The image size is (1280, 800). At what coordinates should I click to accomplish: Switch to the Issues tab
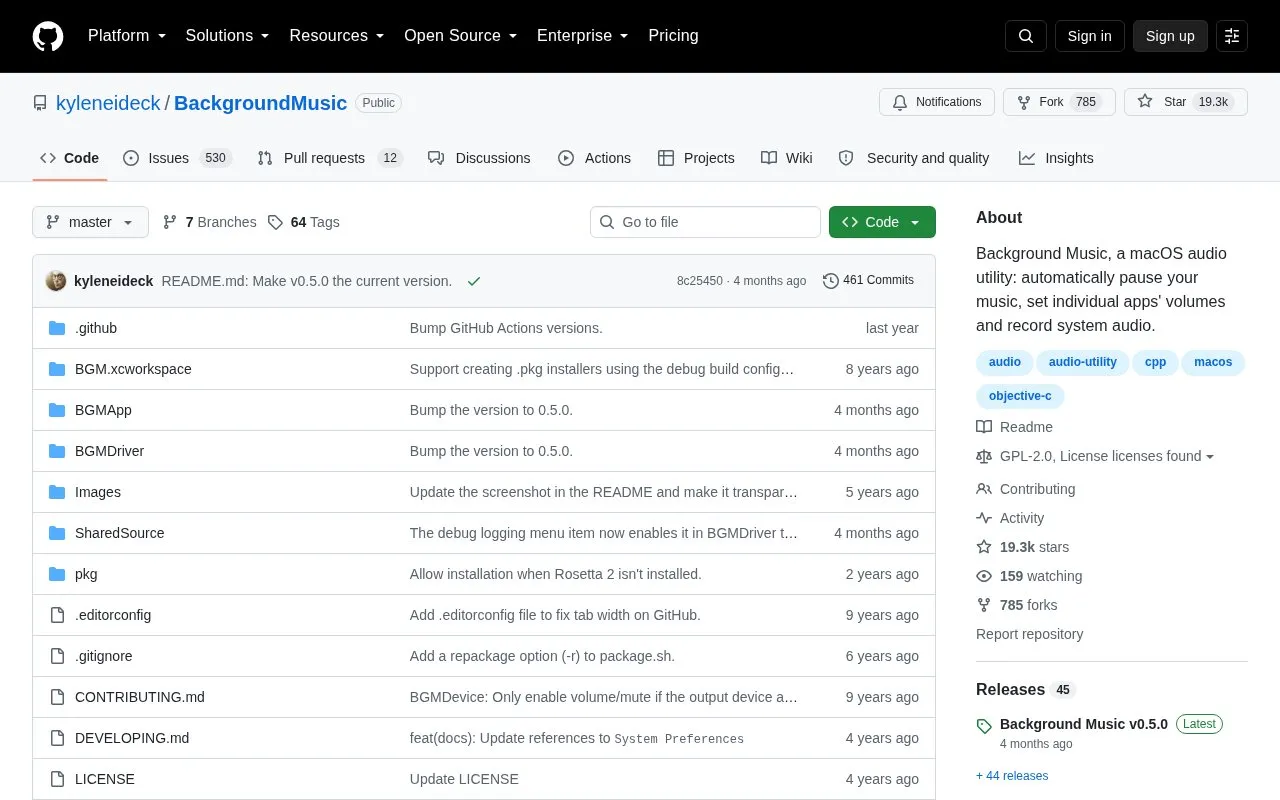177,158
